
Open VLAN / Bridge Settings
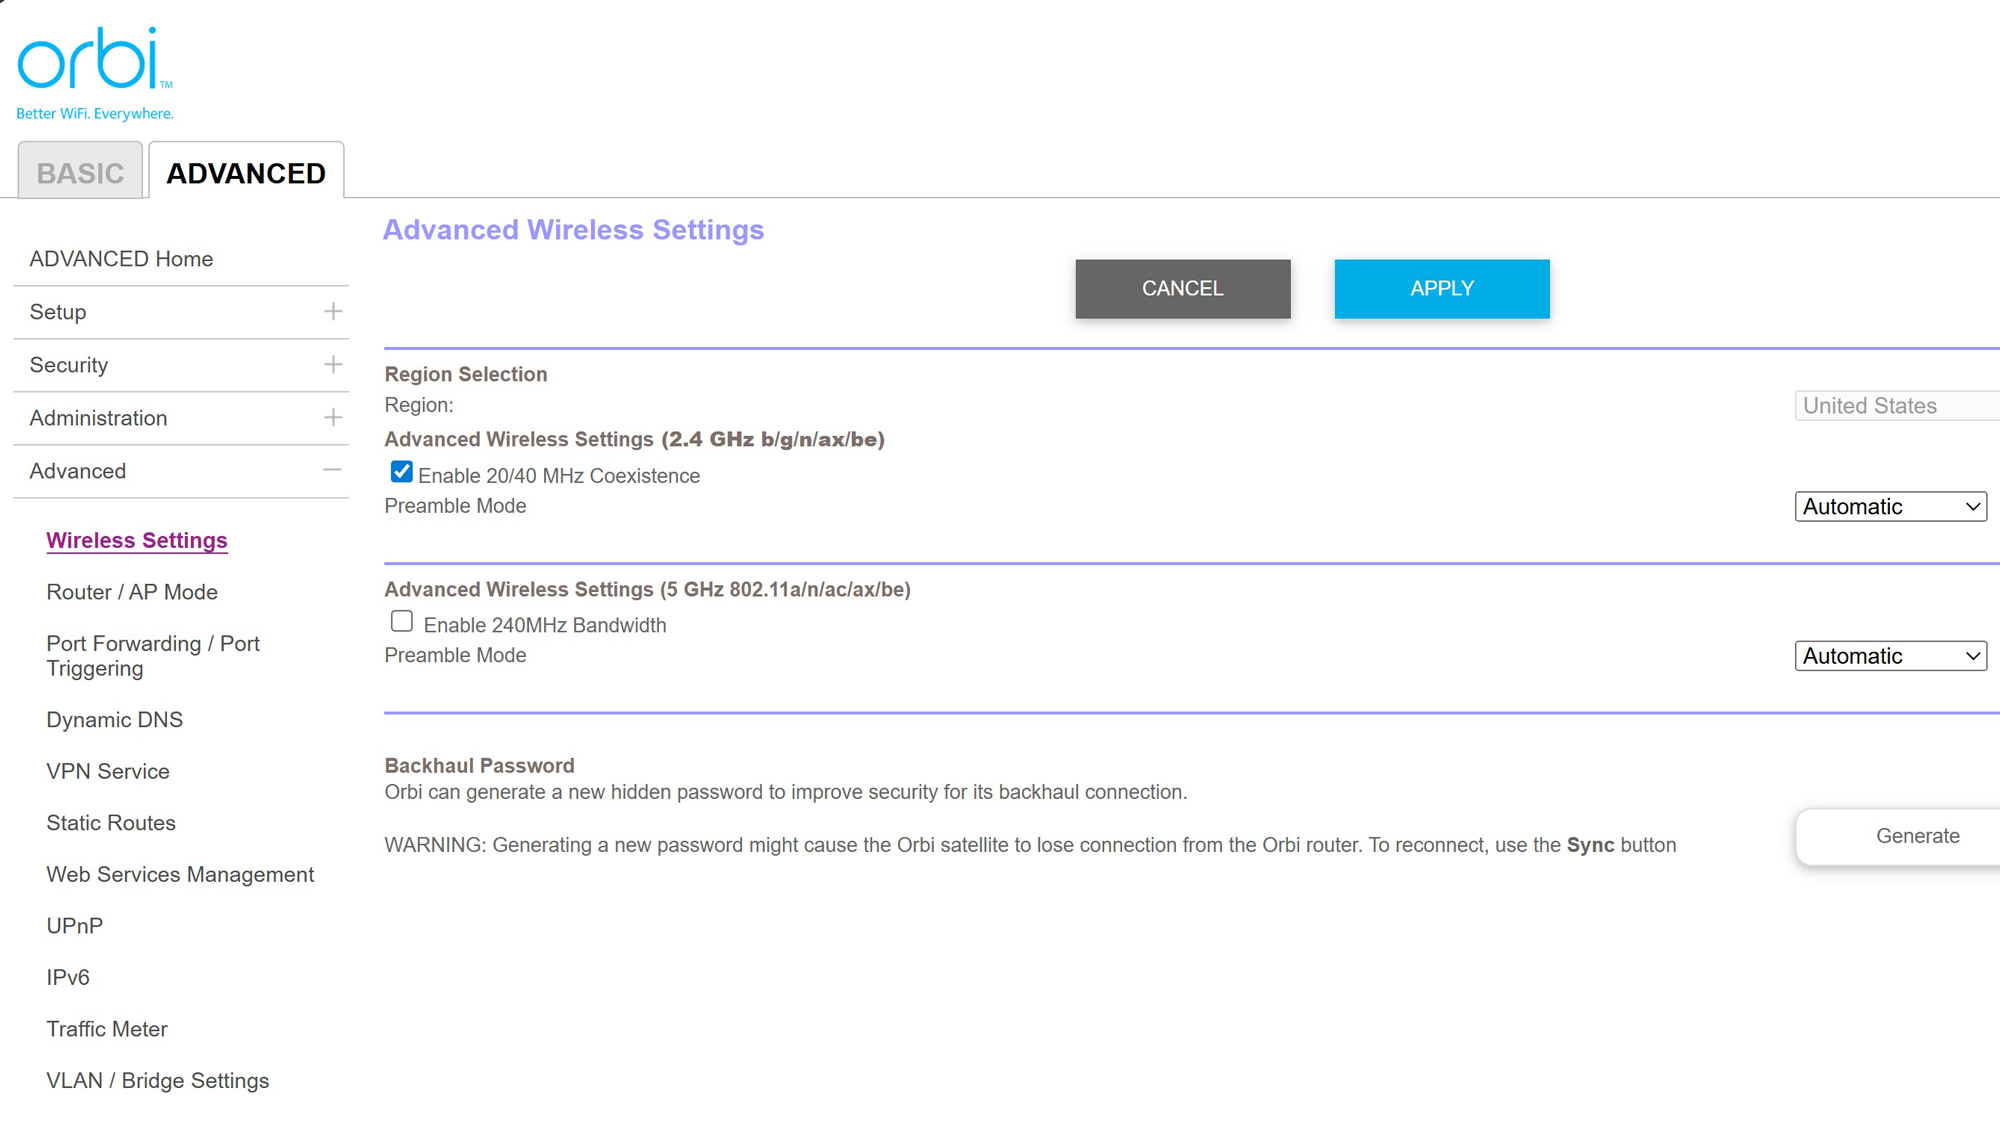pyautogui.click(x=158, y=1081)
